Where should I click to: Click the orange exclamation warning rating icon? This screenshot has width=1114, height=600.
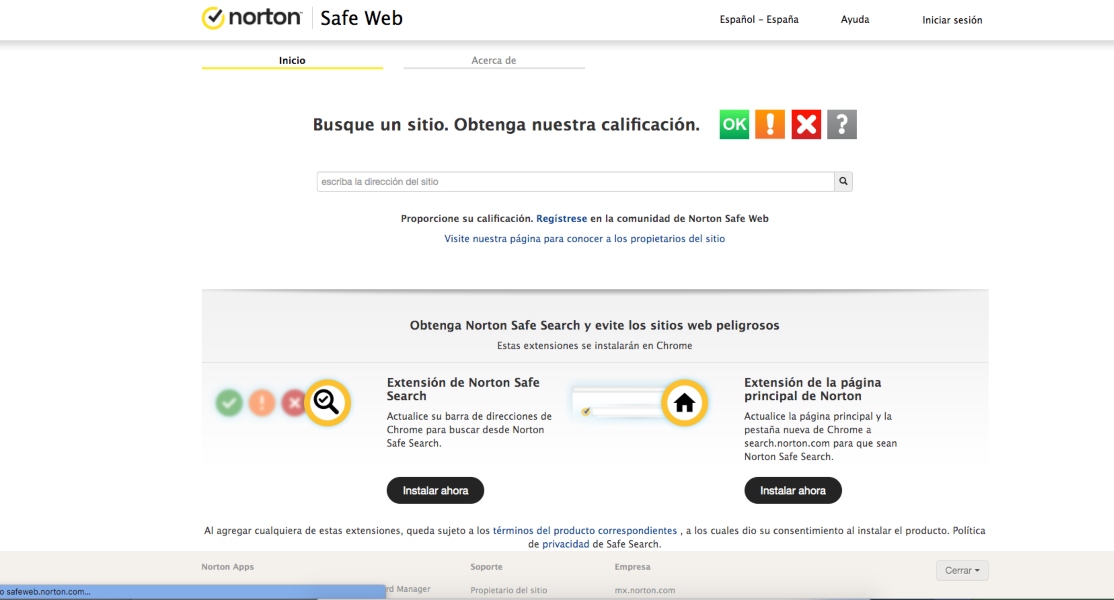pos(770,124)
